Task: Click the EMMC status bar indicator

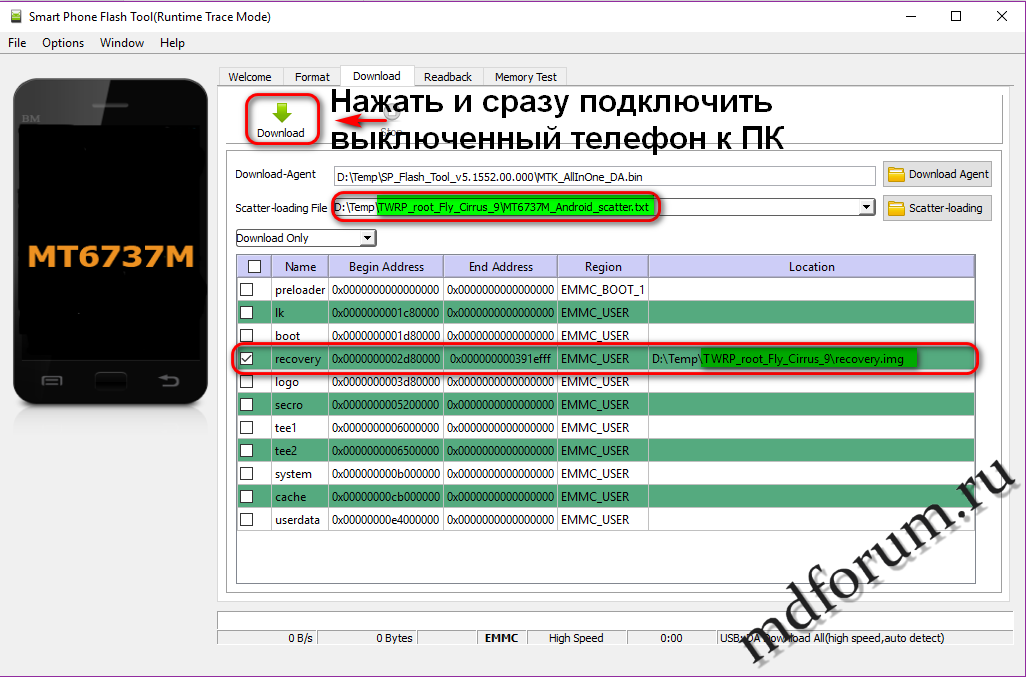Action: (501, 638)
